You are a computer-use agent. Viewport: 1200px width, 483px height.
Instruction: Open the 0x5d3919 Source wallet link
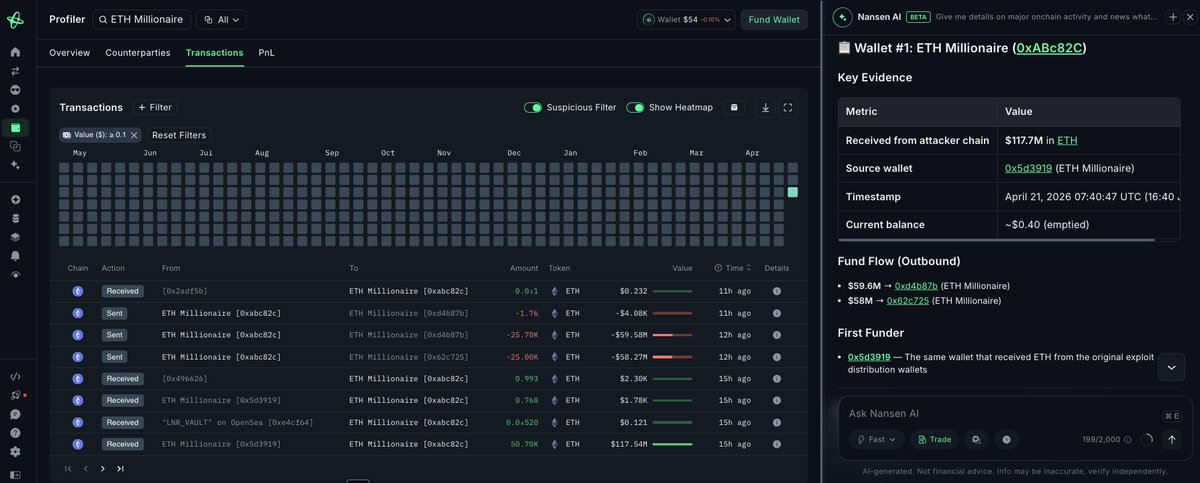coord(1026,168)
